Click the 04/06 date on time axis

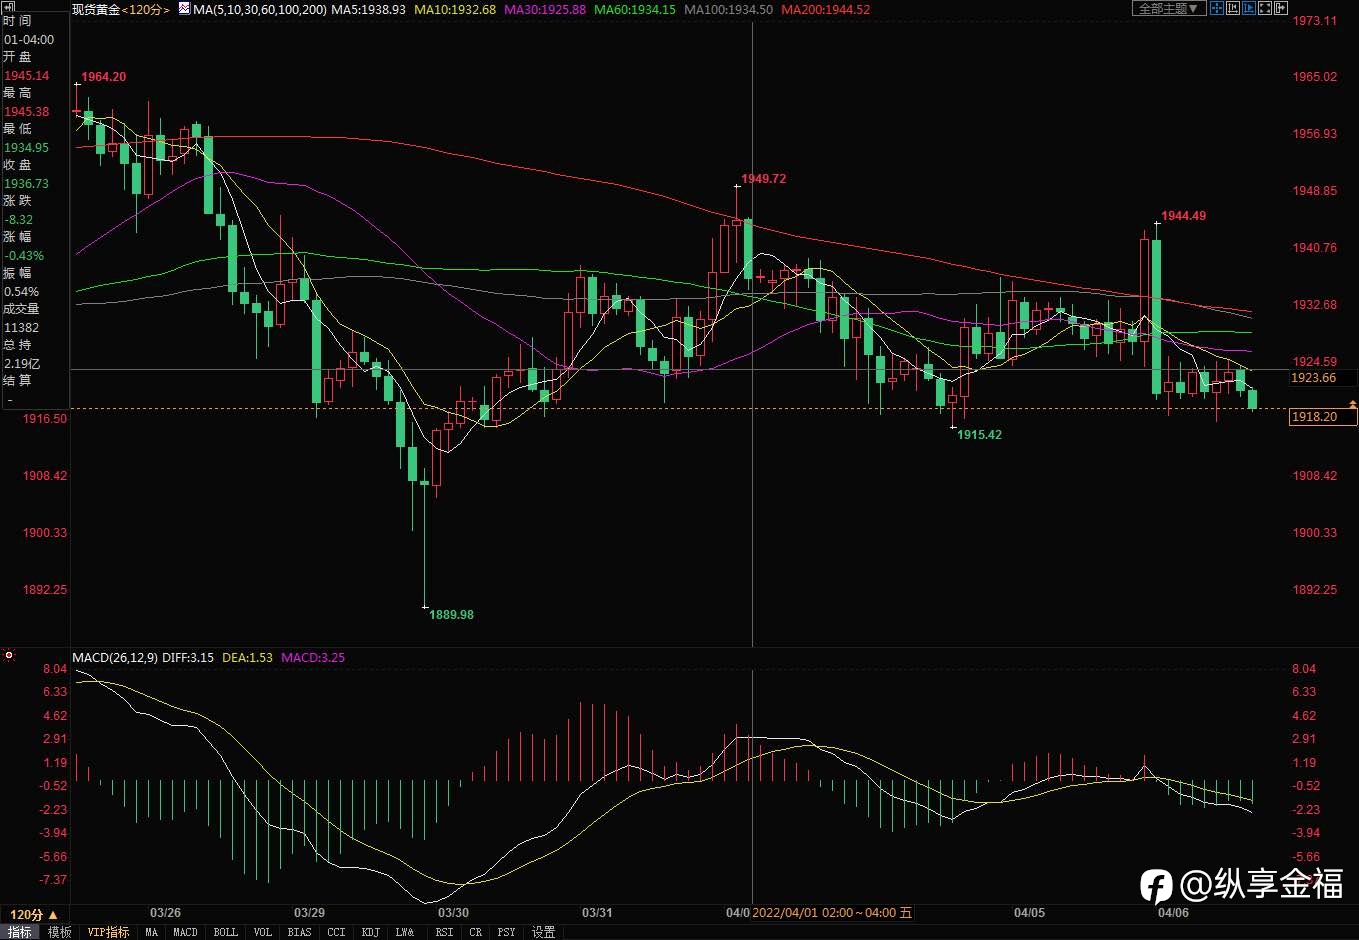pyautogui.click(x=1173, y=912)
